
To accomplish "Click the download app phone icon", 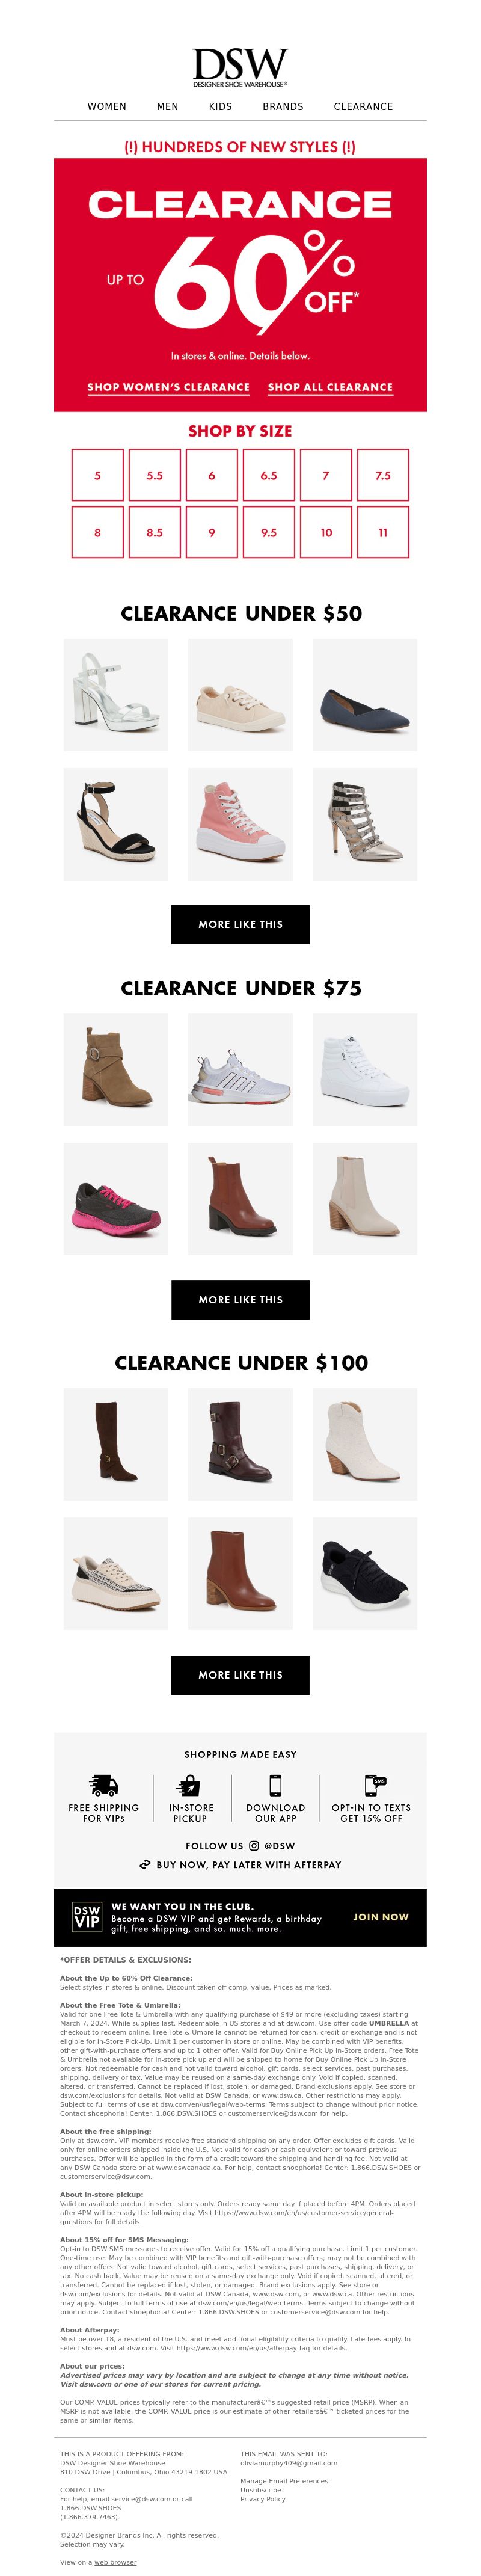I will (275, 1785).
